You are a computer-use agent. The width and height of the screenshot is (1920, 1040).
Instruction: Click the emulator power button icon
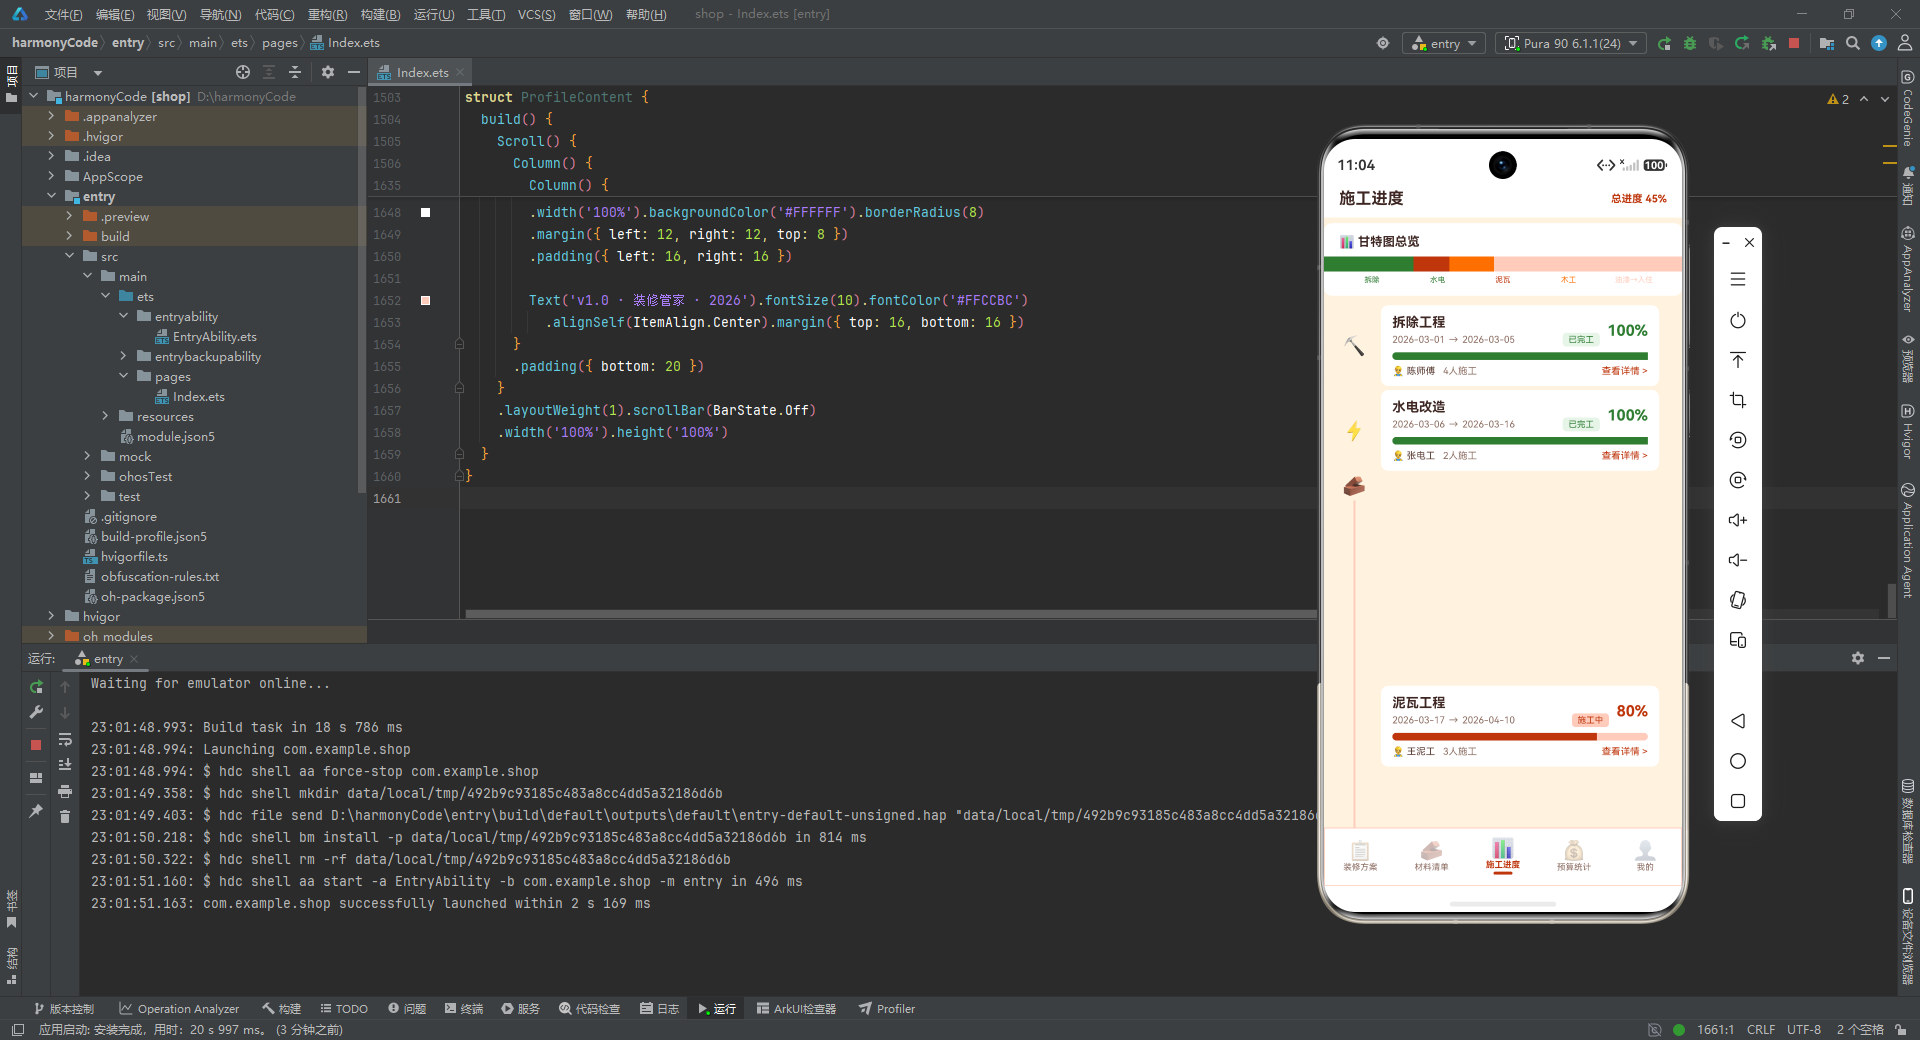coord(1738,320)
